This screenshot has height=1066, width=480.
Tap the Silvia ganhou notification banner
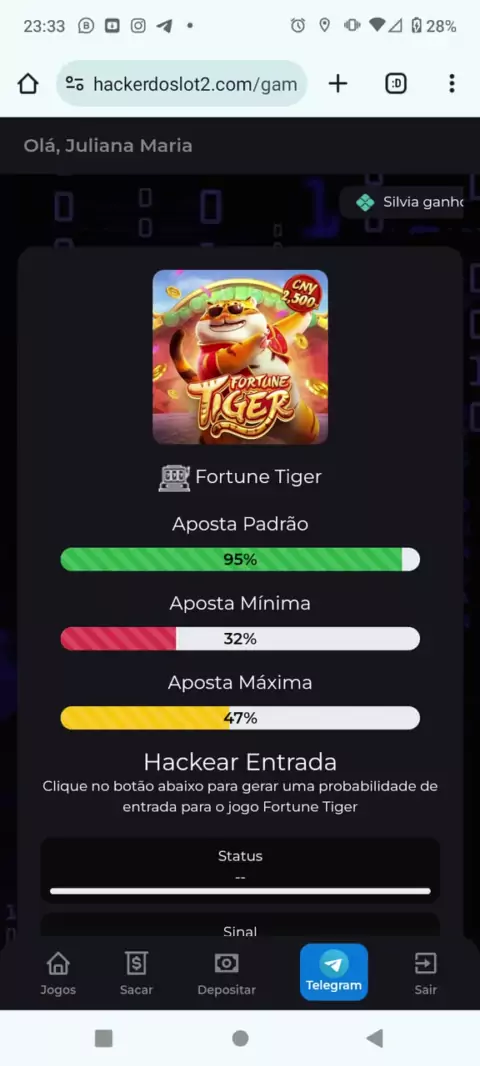(x=404, y=203)
